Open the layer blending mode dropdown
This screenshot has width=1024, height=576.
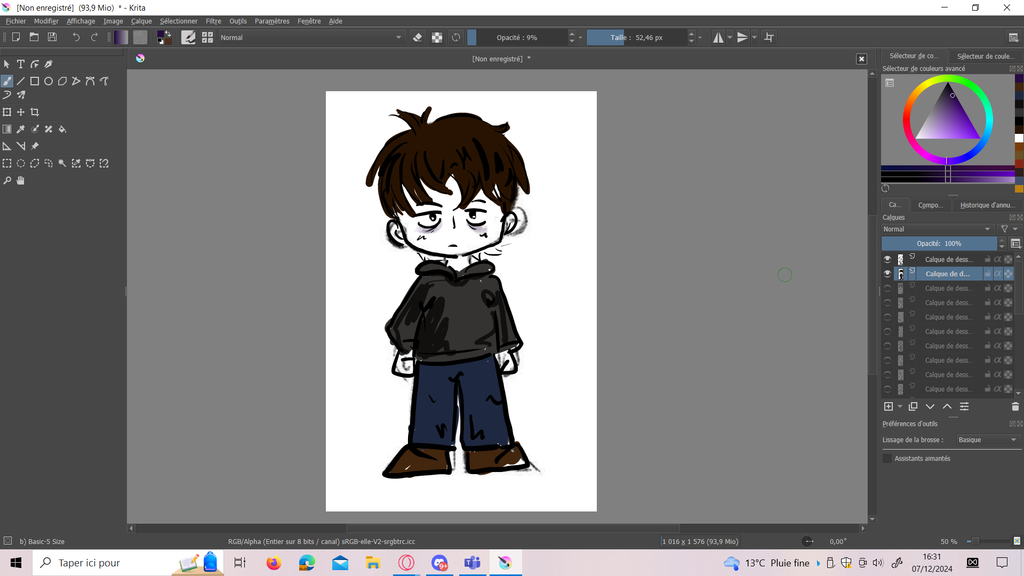click(937, 229)
